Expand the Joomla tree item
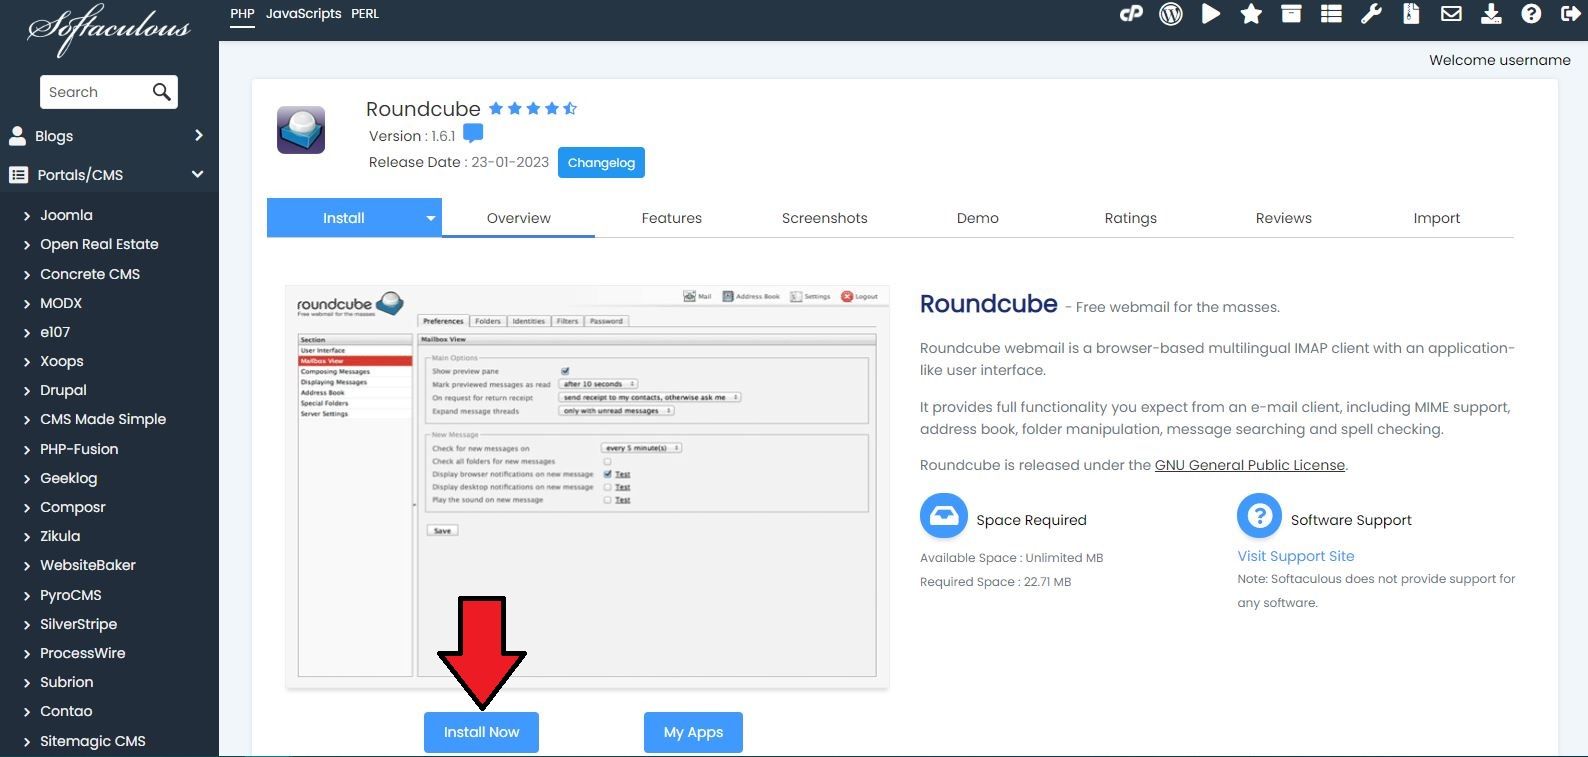Image resolution: width=1588 pixels, height=757 pixels. click(x=27, y=216)
